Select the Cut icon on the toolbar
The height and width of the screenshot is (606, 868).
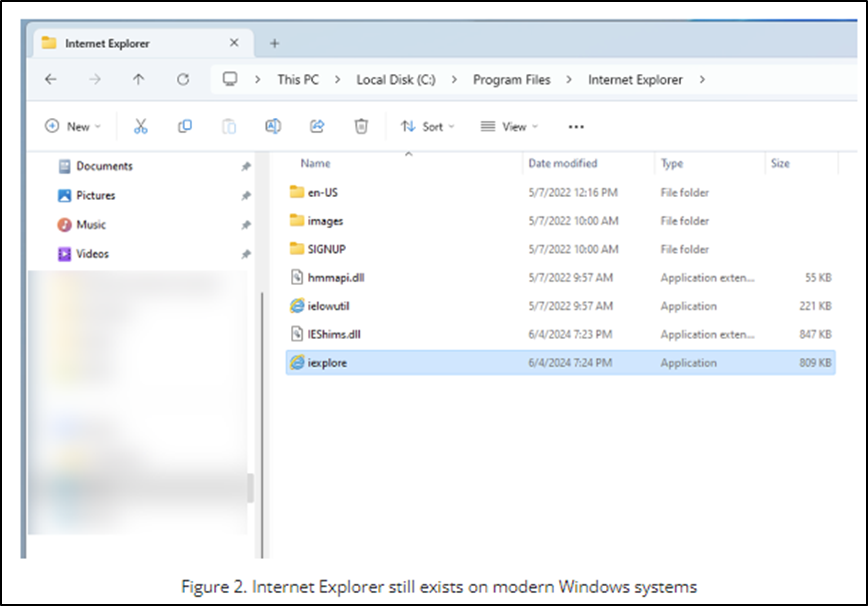140,126
